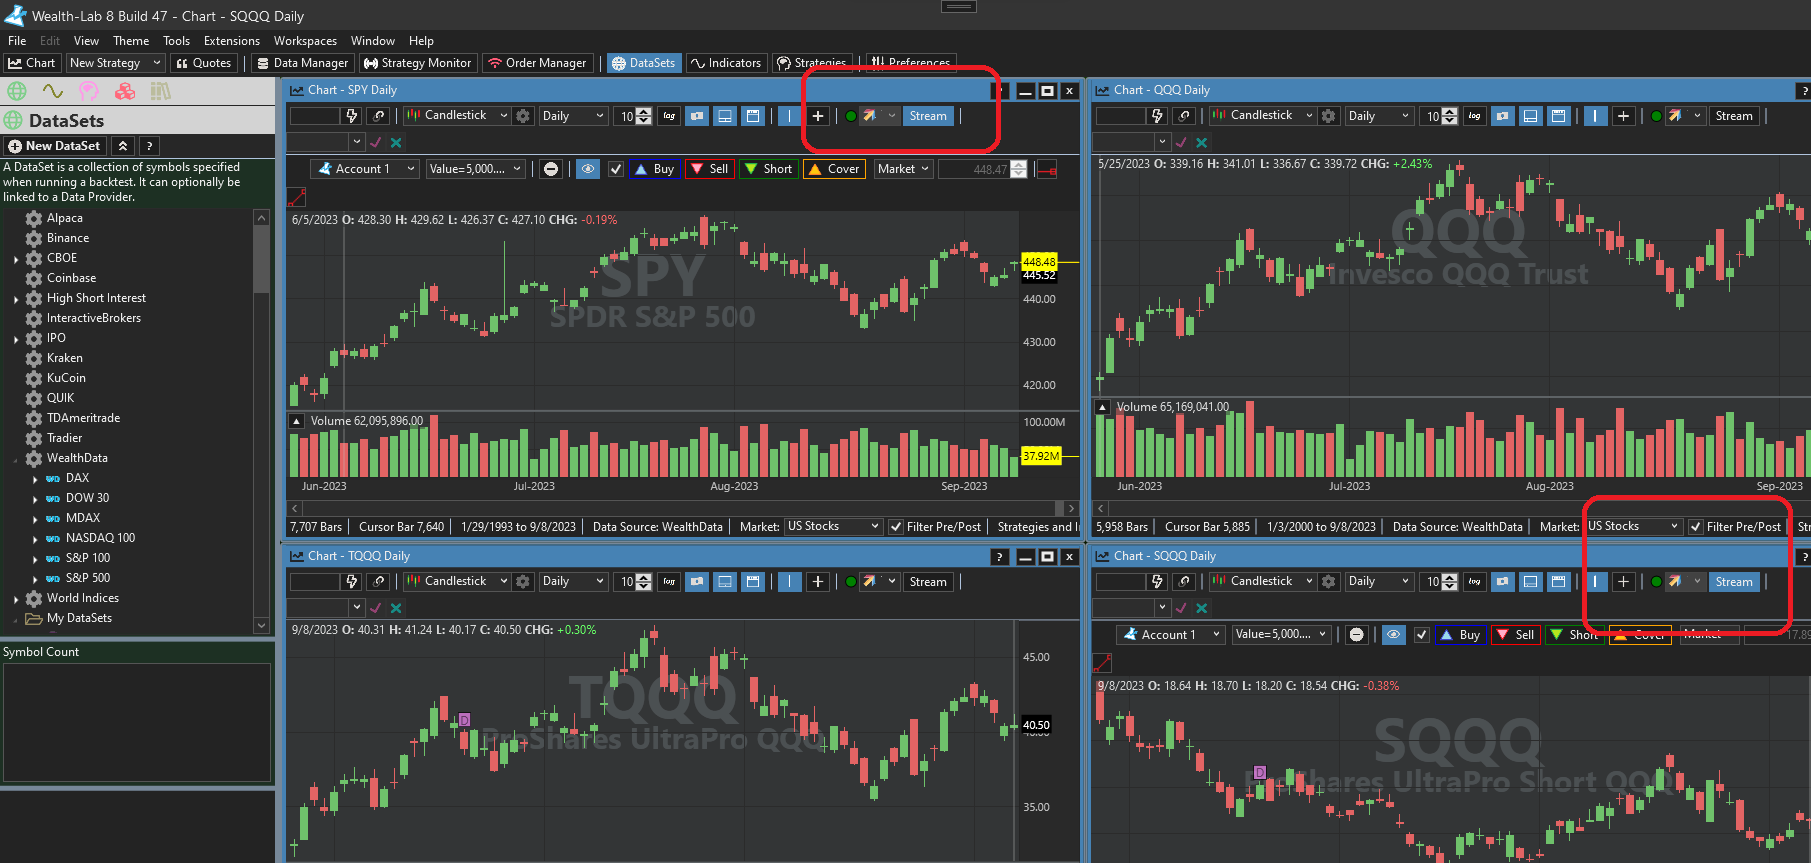Click the crosshair plus button in SPY chart

[x=818, y=116]
